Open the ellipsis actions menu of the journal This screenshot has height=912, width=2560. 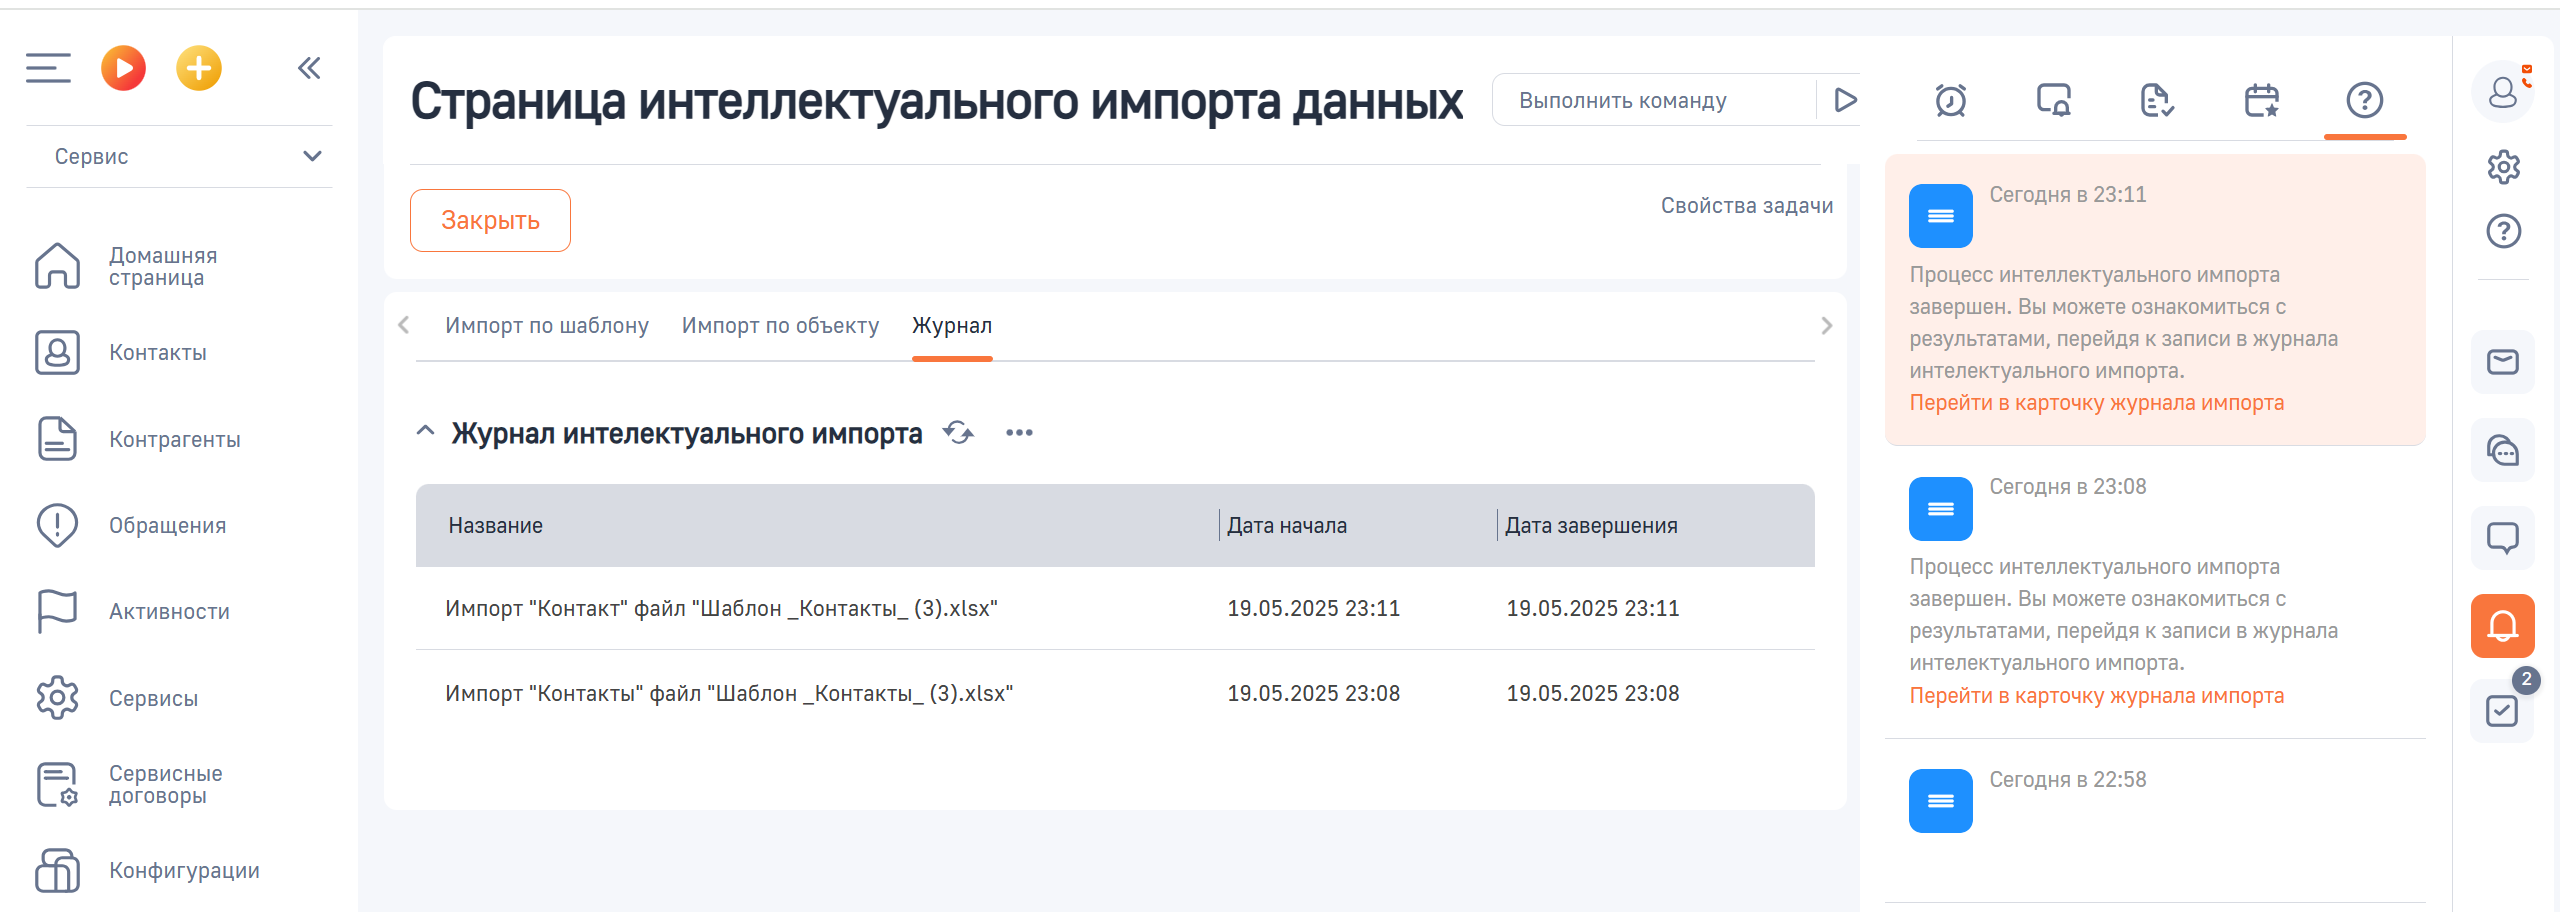tap(1019, 433)
